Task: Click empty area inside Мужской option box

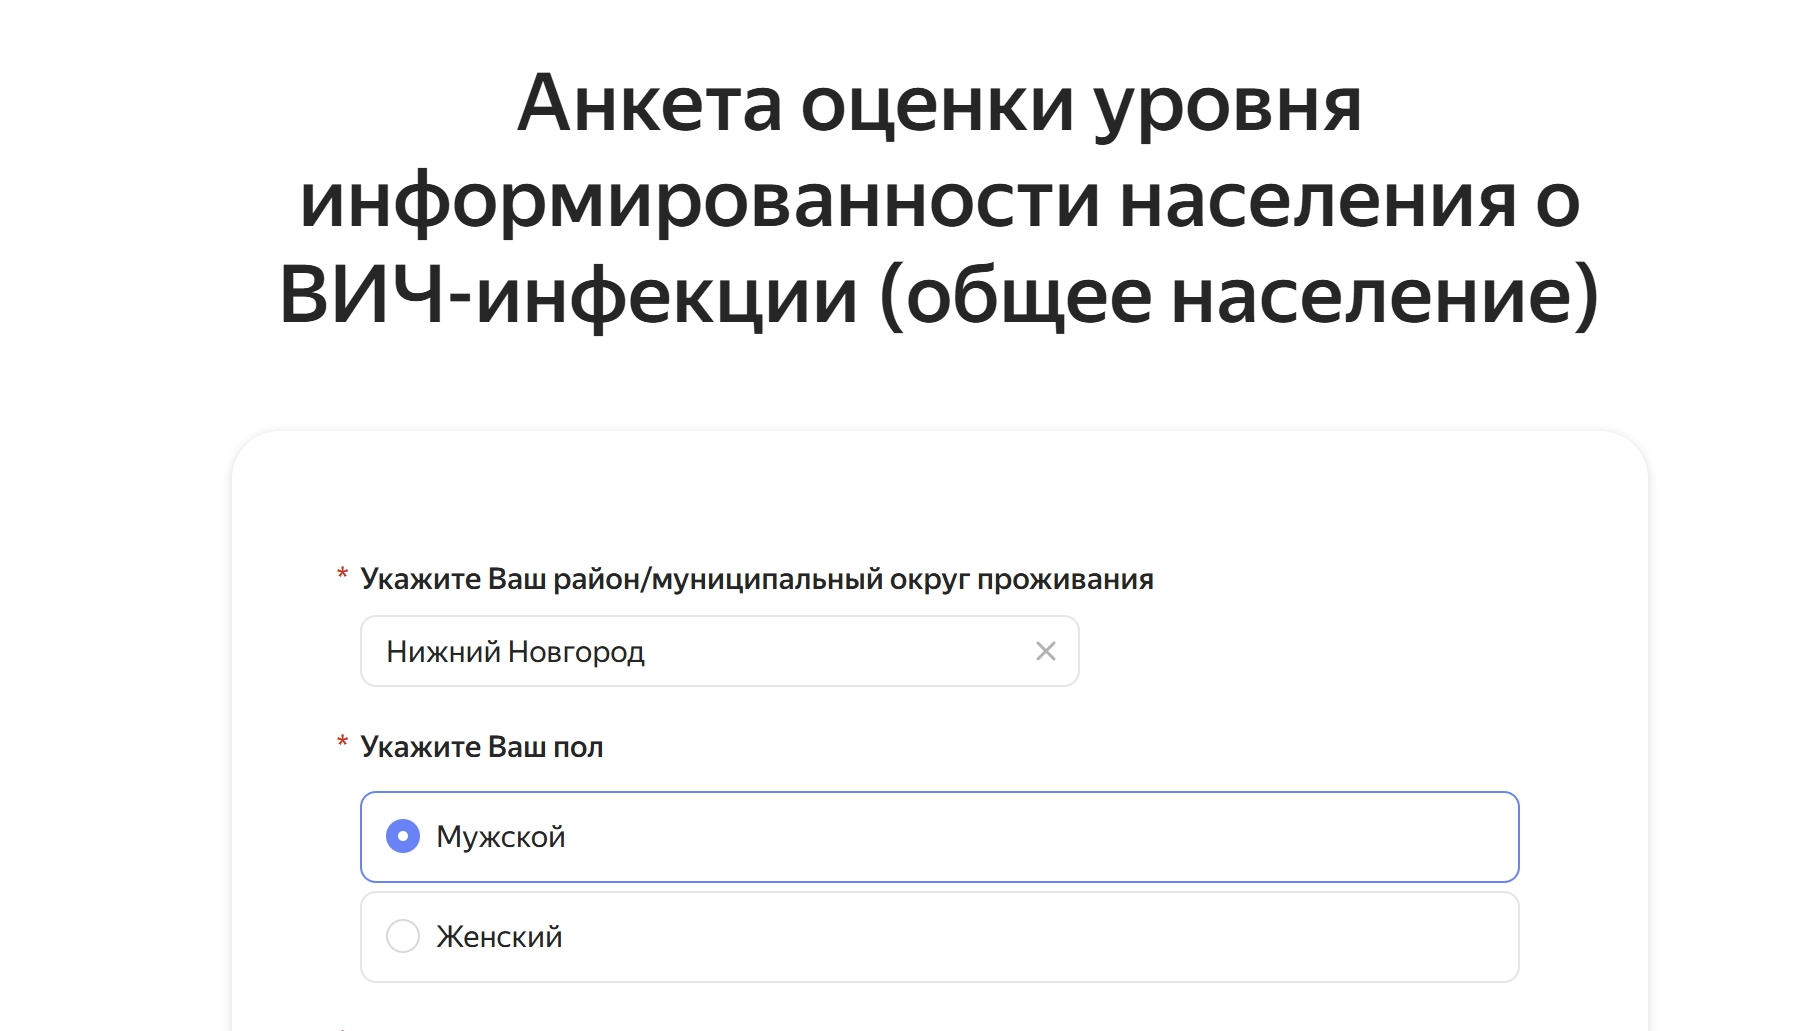Action: (x=1000, y=837)
